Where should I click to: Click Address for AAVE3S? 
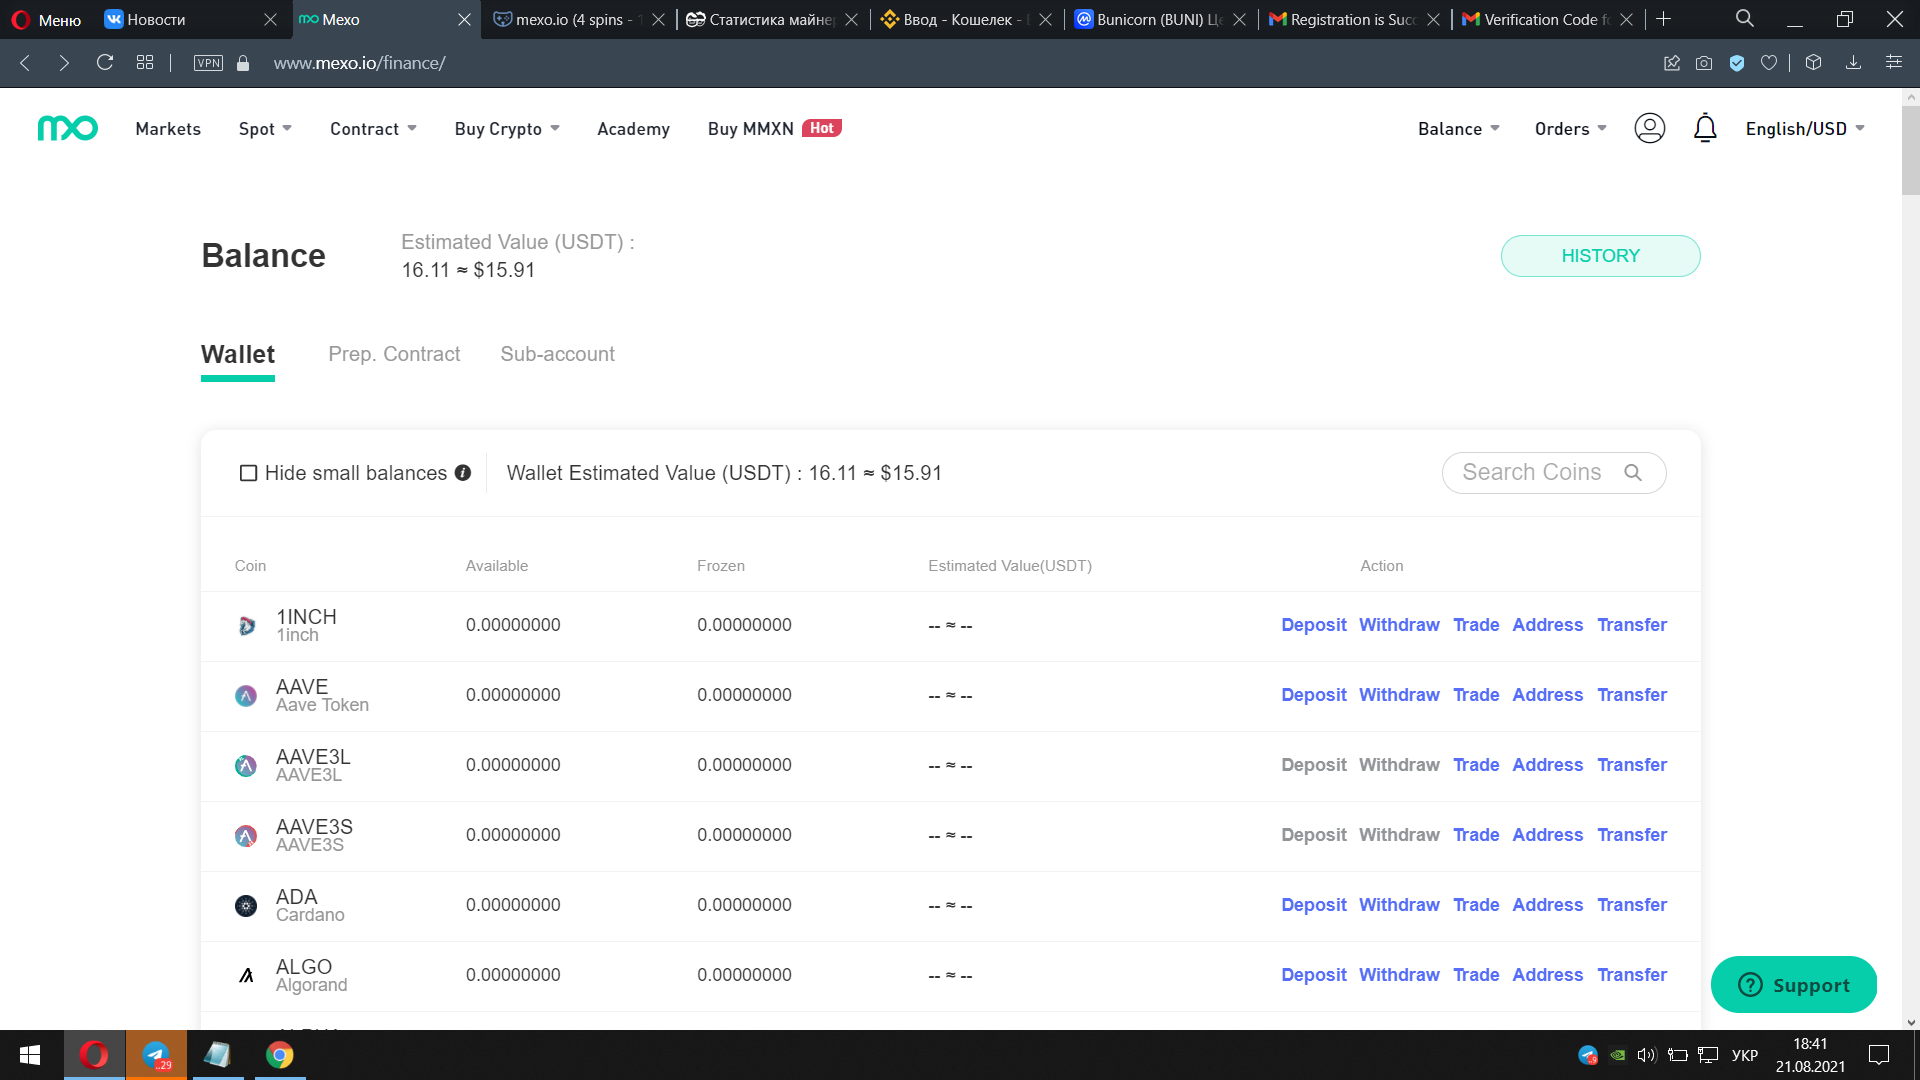coord(1548,835)
